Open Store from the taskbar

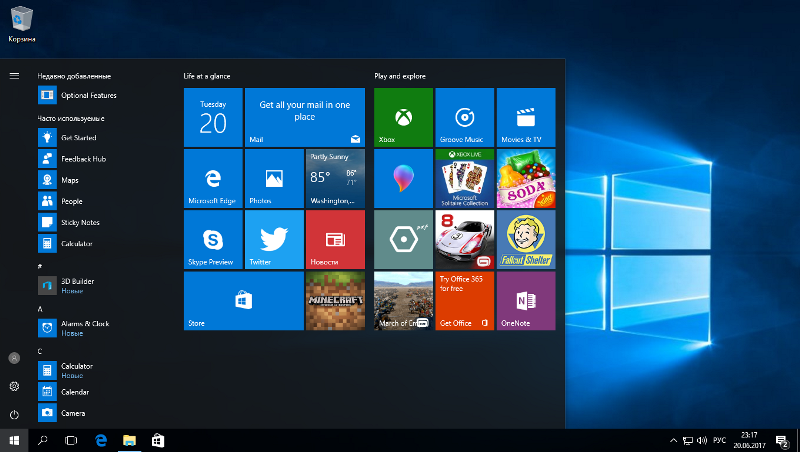[158, 440]
